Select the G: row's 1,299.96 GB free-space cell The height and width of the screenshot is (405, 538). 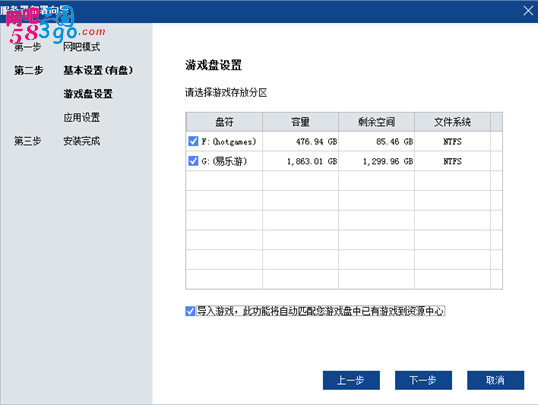point(376,161)
